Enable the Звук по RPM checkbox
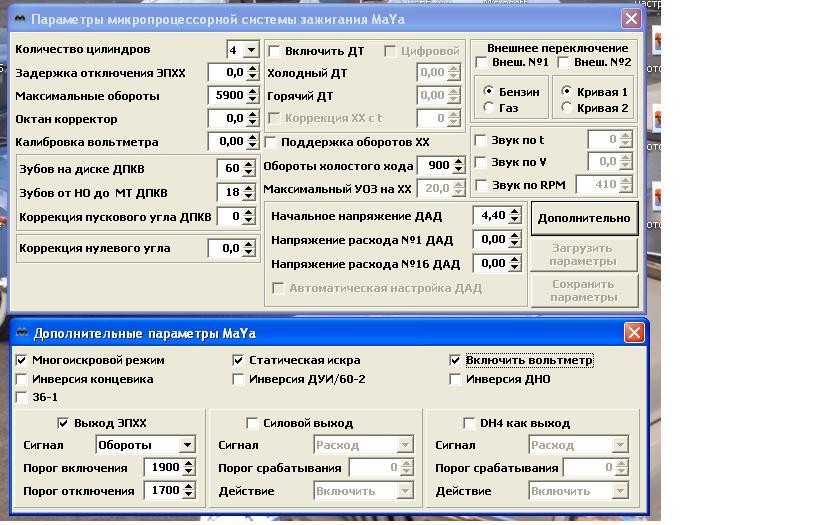This screenshot has height=525, width=840. pyautogui.click(x=480, y=185)
